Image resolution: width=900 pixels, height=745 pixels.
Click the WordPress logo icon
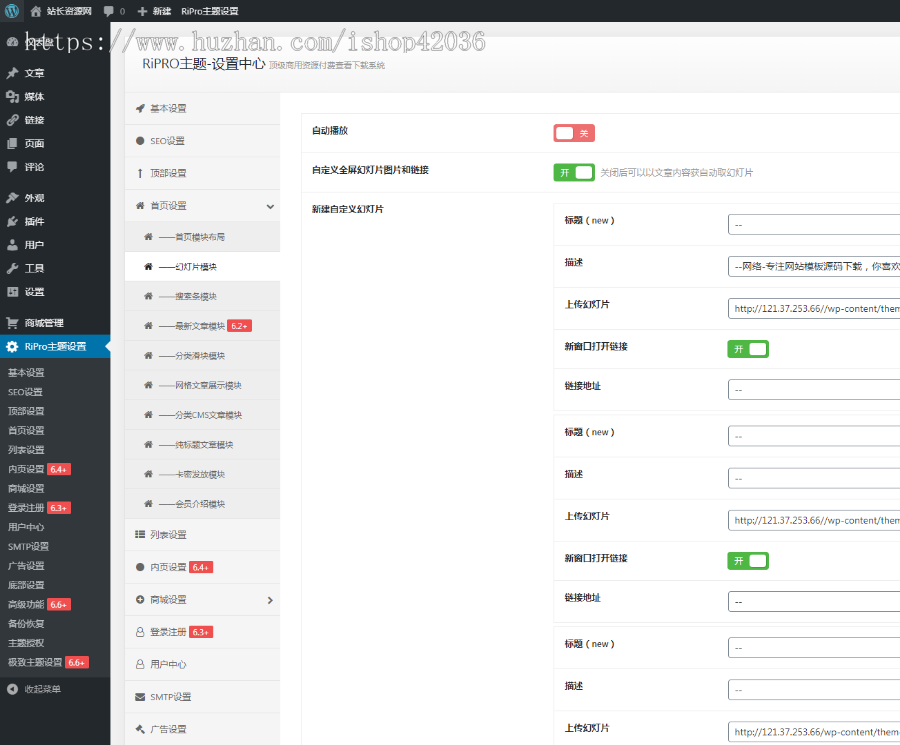coord(11,11)
